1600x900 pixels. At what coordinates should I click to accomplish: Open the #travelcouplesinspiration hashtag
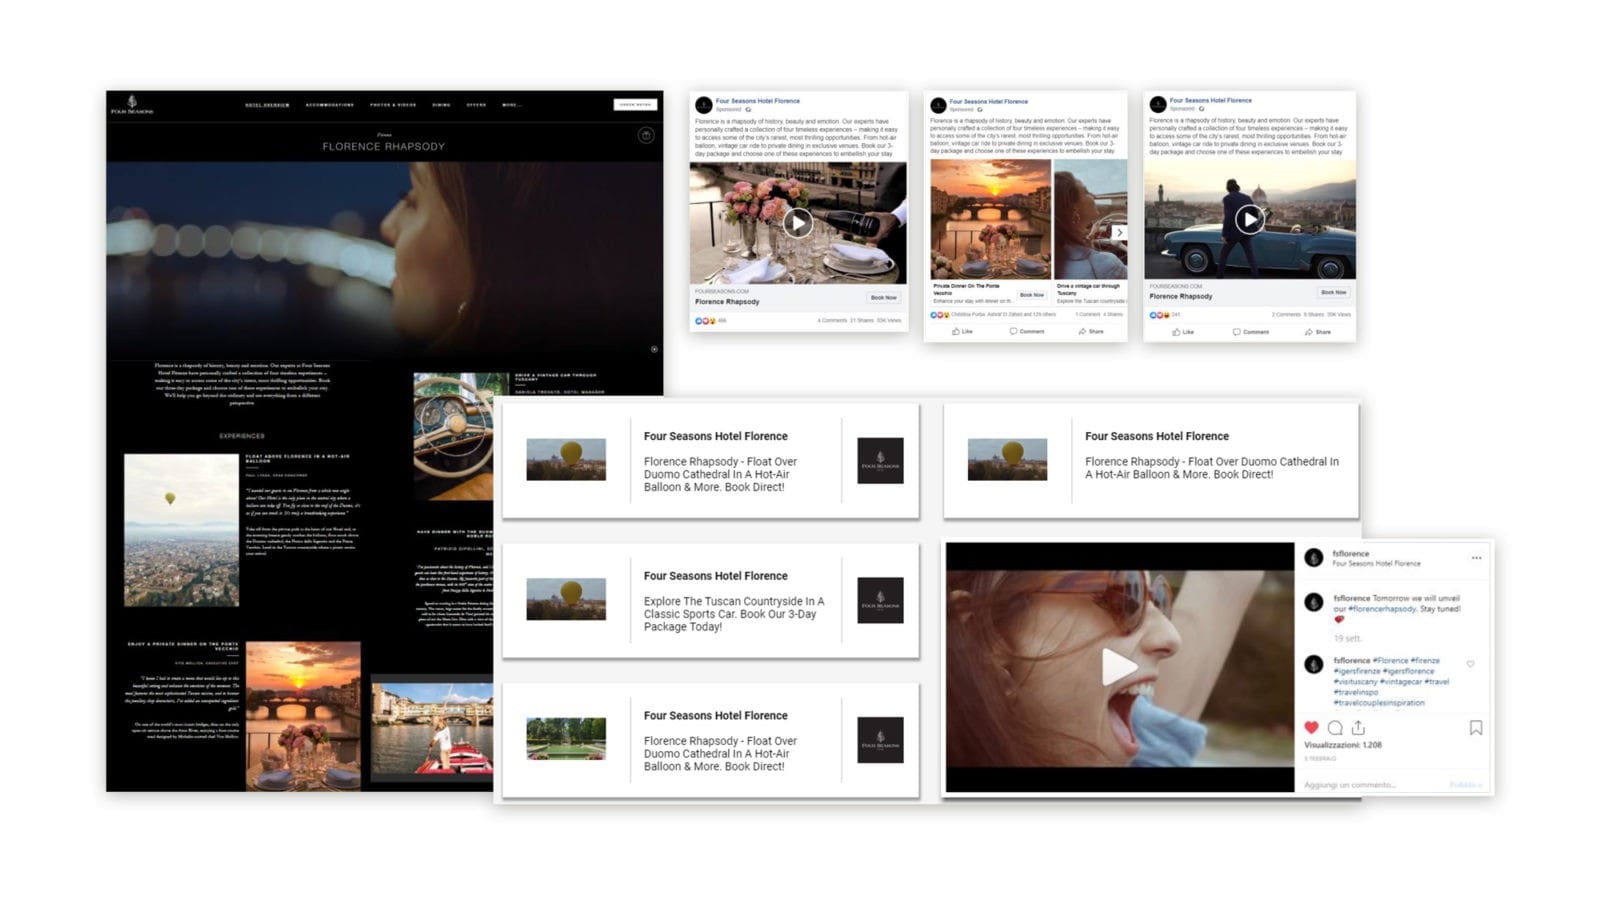pyautogui.click(x=1379, y=702)
